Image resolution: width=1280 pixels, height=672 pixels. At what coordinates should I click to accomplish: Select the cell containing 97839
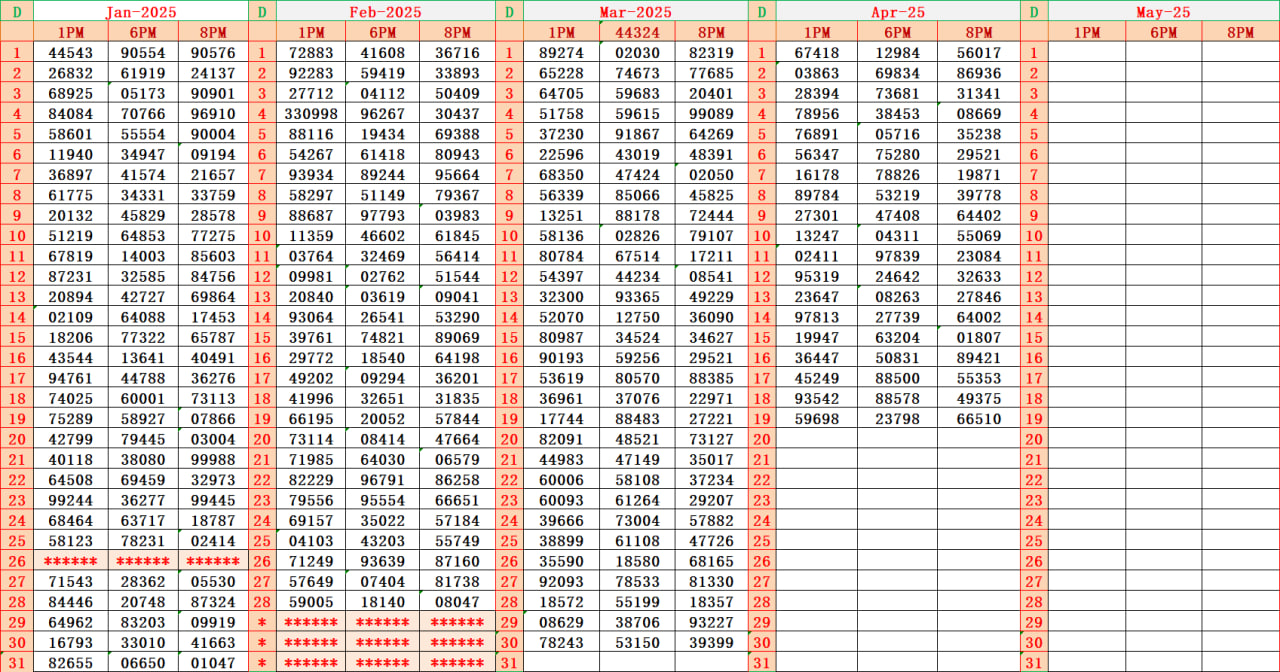click(x=897, y=256)
